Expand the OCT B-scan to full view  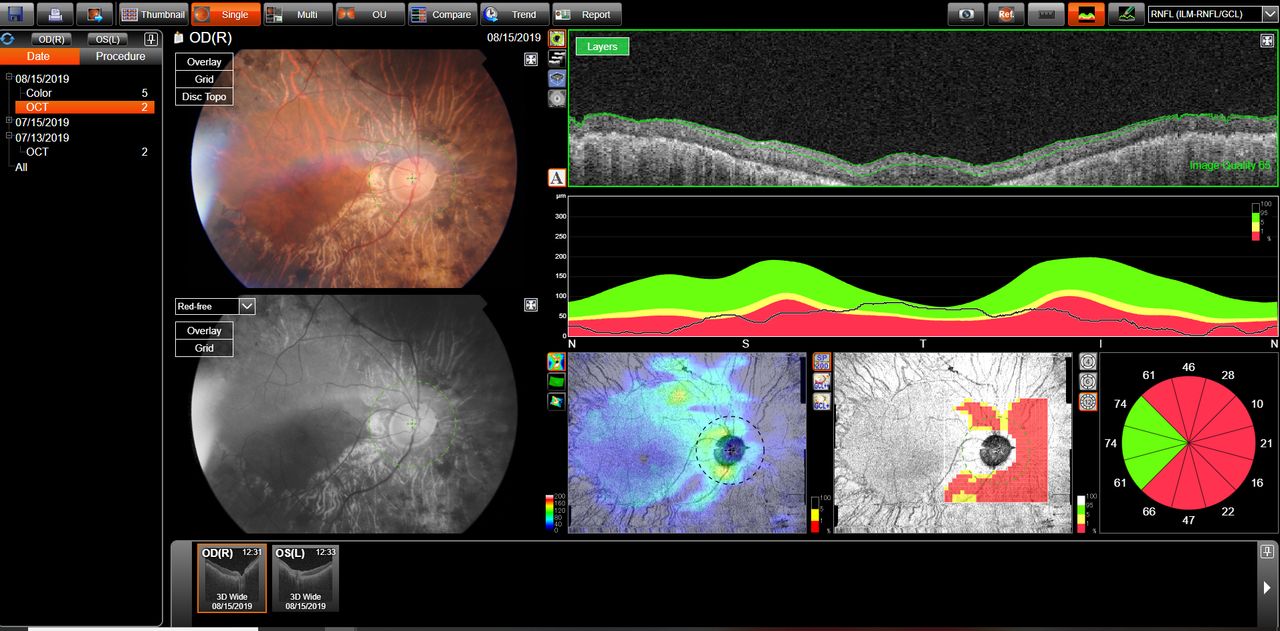(1268, 41)
